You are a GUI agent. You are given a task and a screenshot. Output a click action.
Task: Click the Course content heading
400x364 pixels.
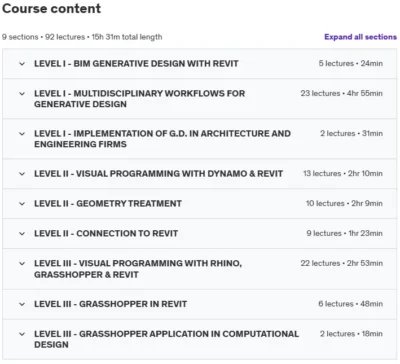click(x=51, y=9)
